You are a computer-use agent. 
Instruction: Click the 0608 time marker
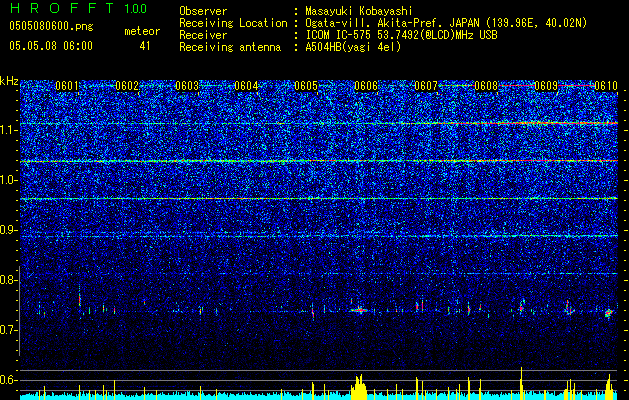pos(486,86)
